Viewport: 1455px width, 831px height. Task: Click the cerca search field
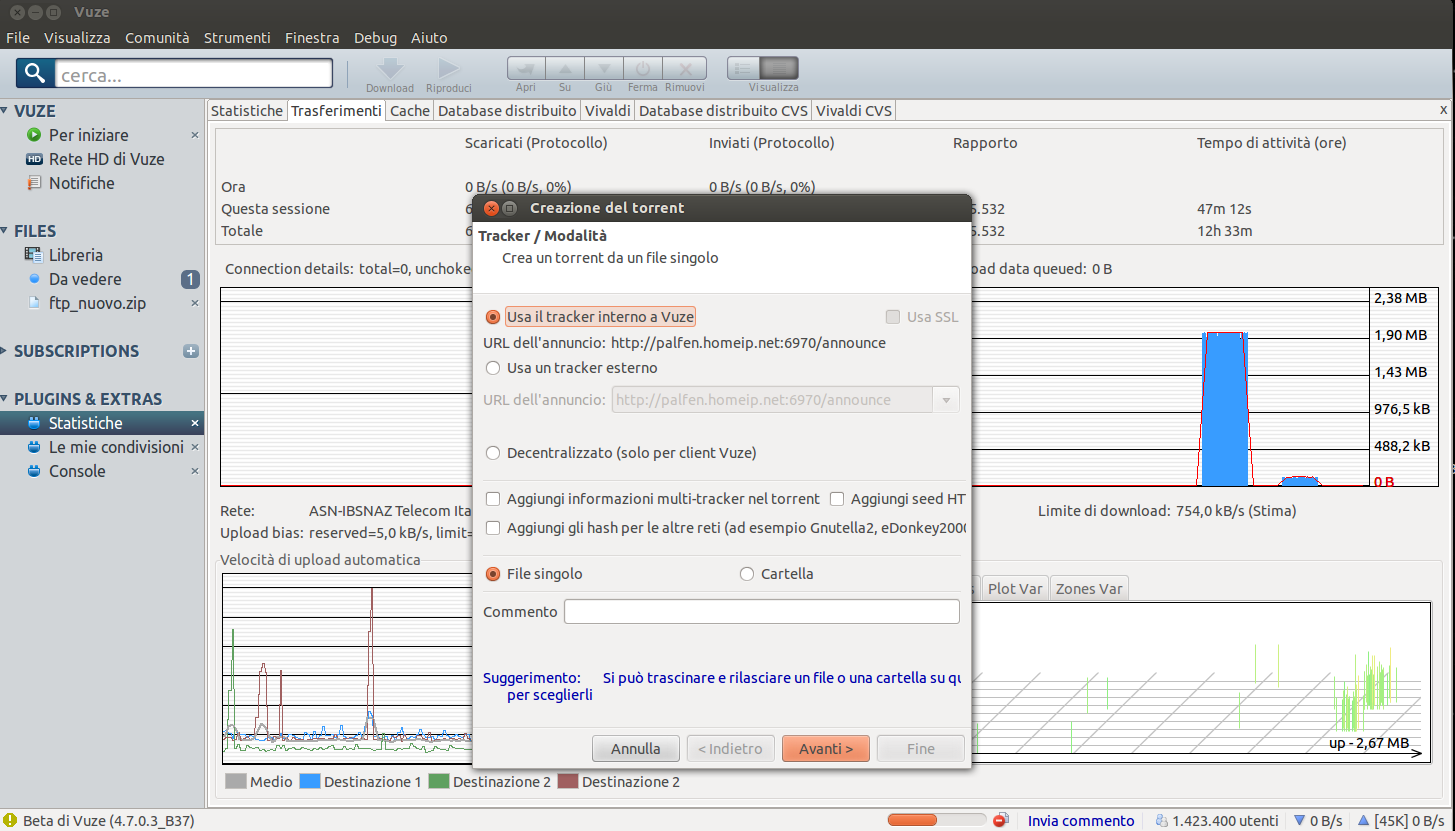click(x=193, y=74)
